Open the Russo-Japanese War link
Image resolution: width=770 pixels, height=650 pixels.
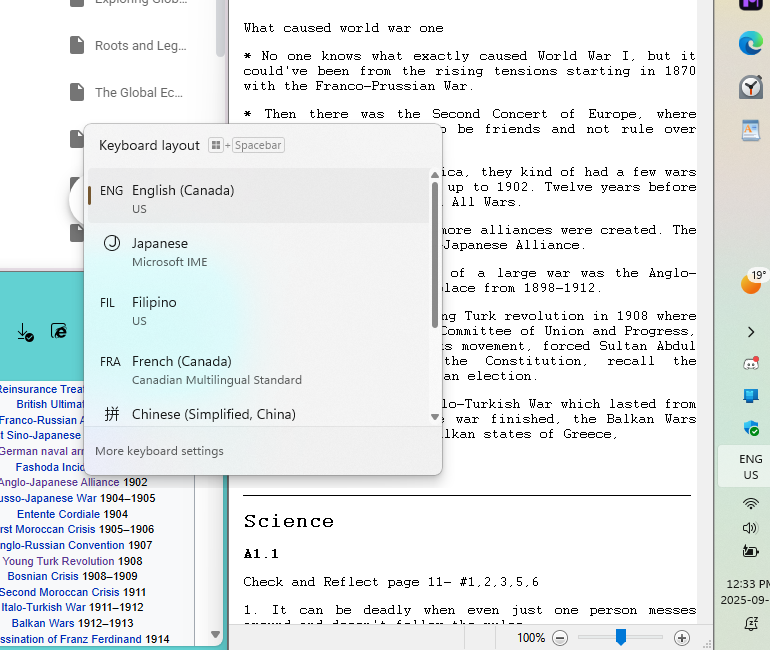click(x=48, y=498)
